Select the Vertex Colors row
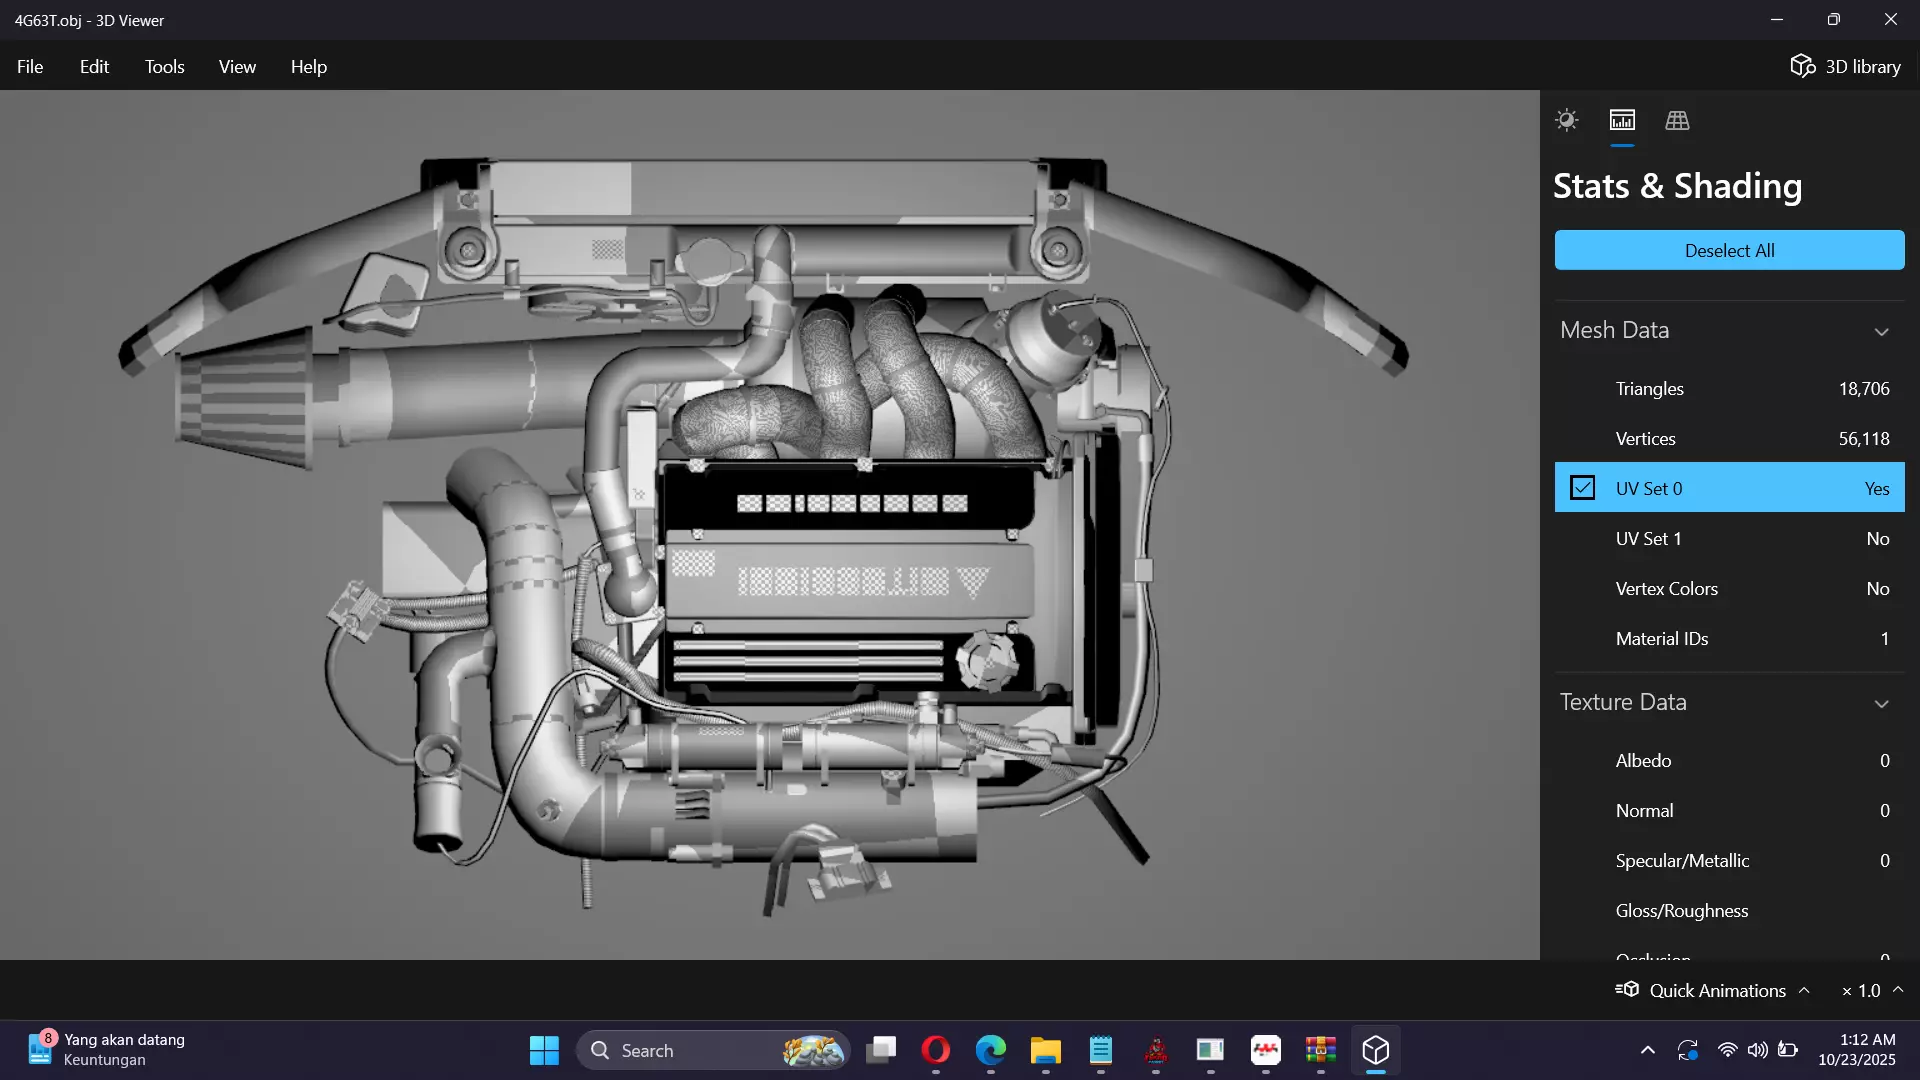The width and height of the screenshot is (1920, 1080). tap(1729, 588)
